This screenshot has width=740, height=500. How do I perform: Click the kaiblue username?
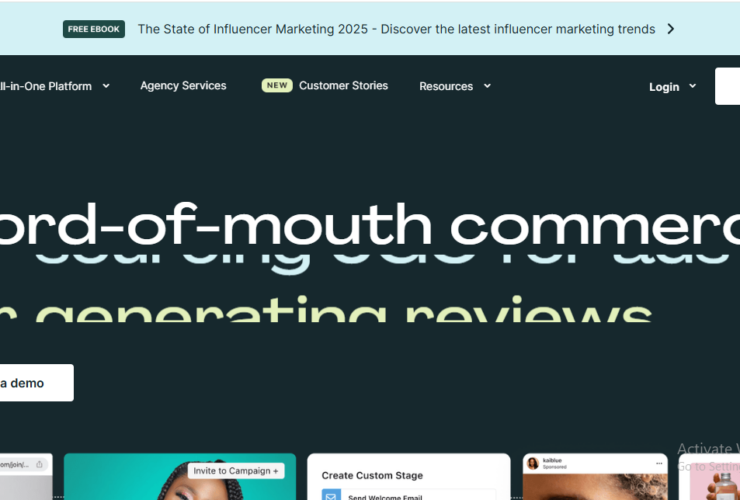pos(552,460)
